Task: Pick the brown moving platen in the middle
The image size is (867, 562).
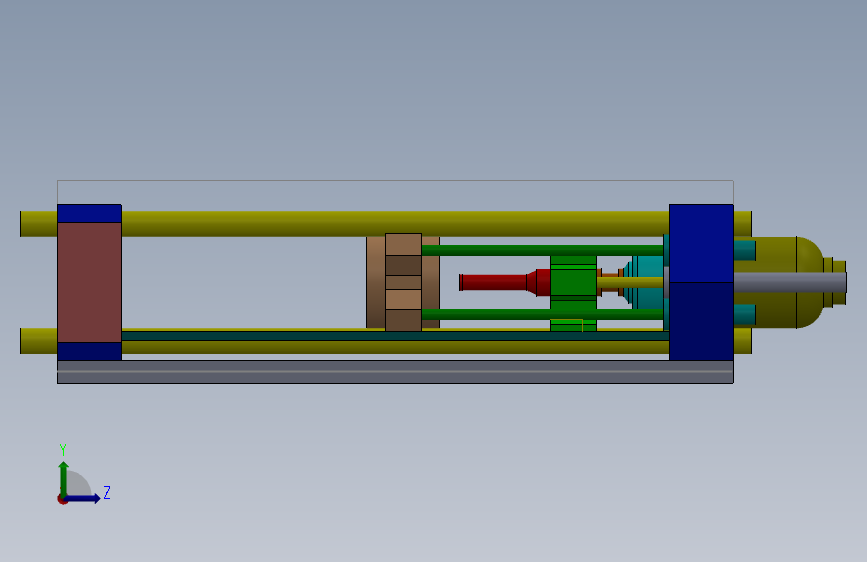Action: coord(403,282)
